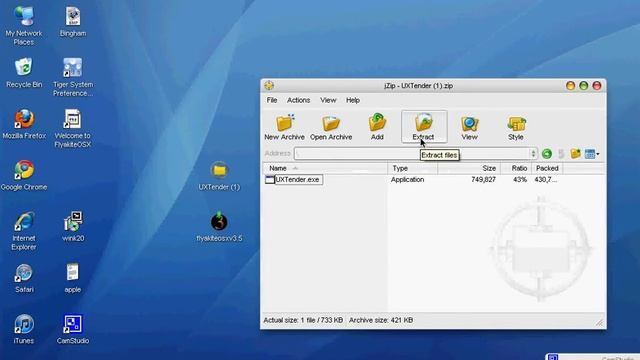Click the Add files toolbar icon
Viewport: 640px width, 360px height.
377,122
